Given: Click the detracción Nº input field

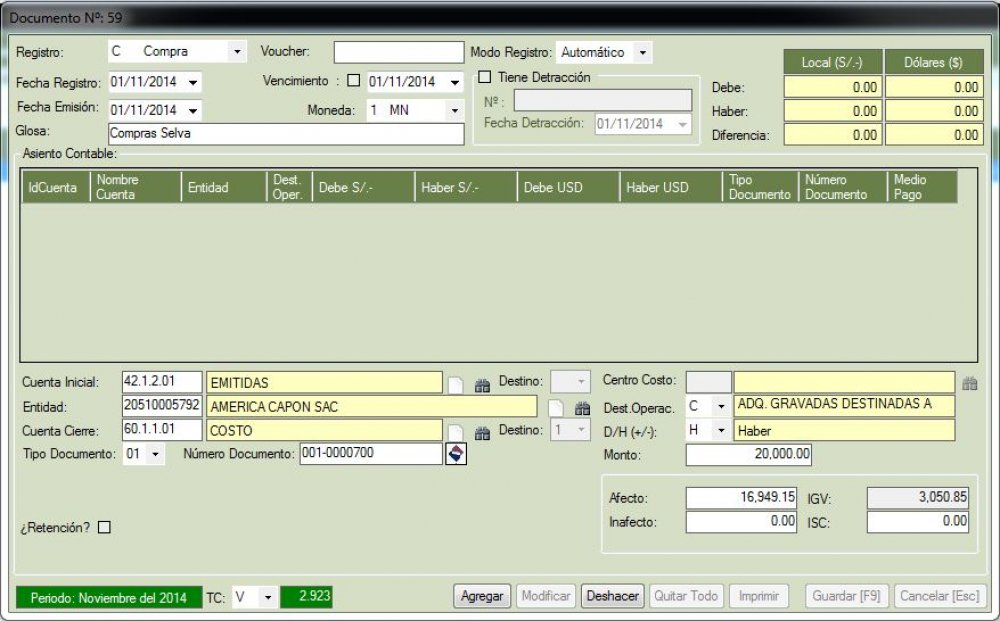Looking at the screenshot, I should (603, 100).
